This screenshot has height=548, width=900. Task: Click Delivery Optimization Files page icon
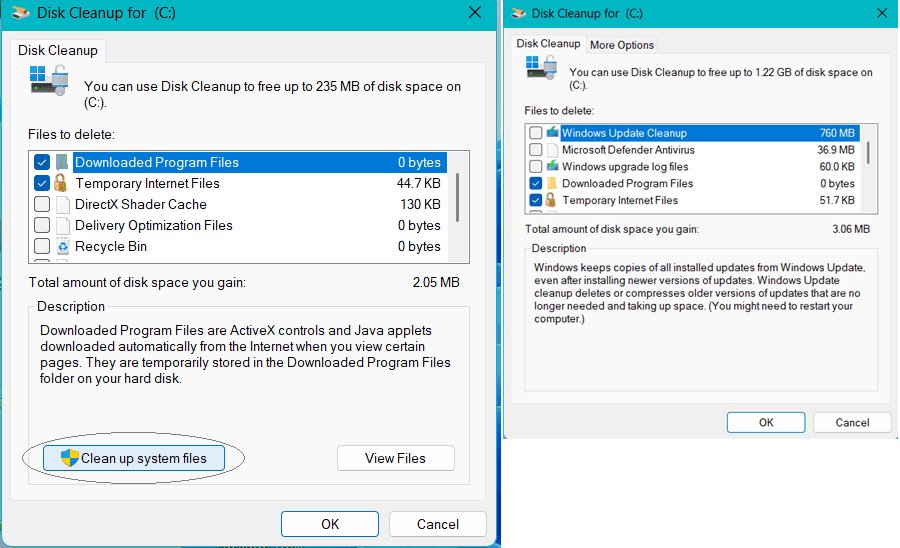63,226
